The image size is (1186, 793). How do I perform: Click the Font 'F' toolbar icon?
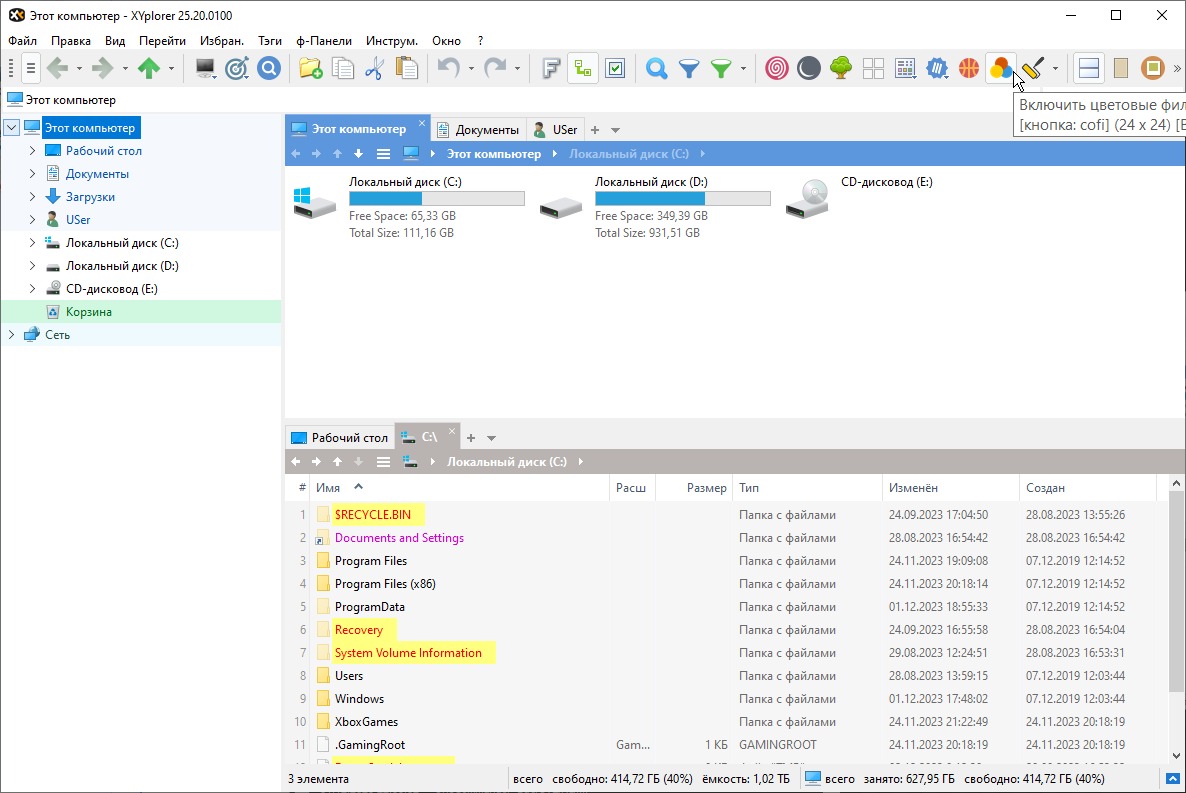(x=551, y=68)
